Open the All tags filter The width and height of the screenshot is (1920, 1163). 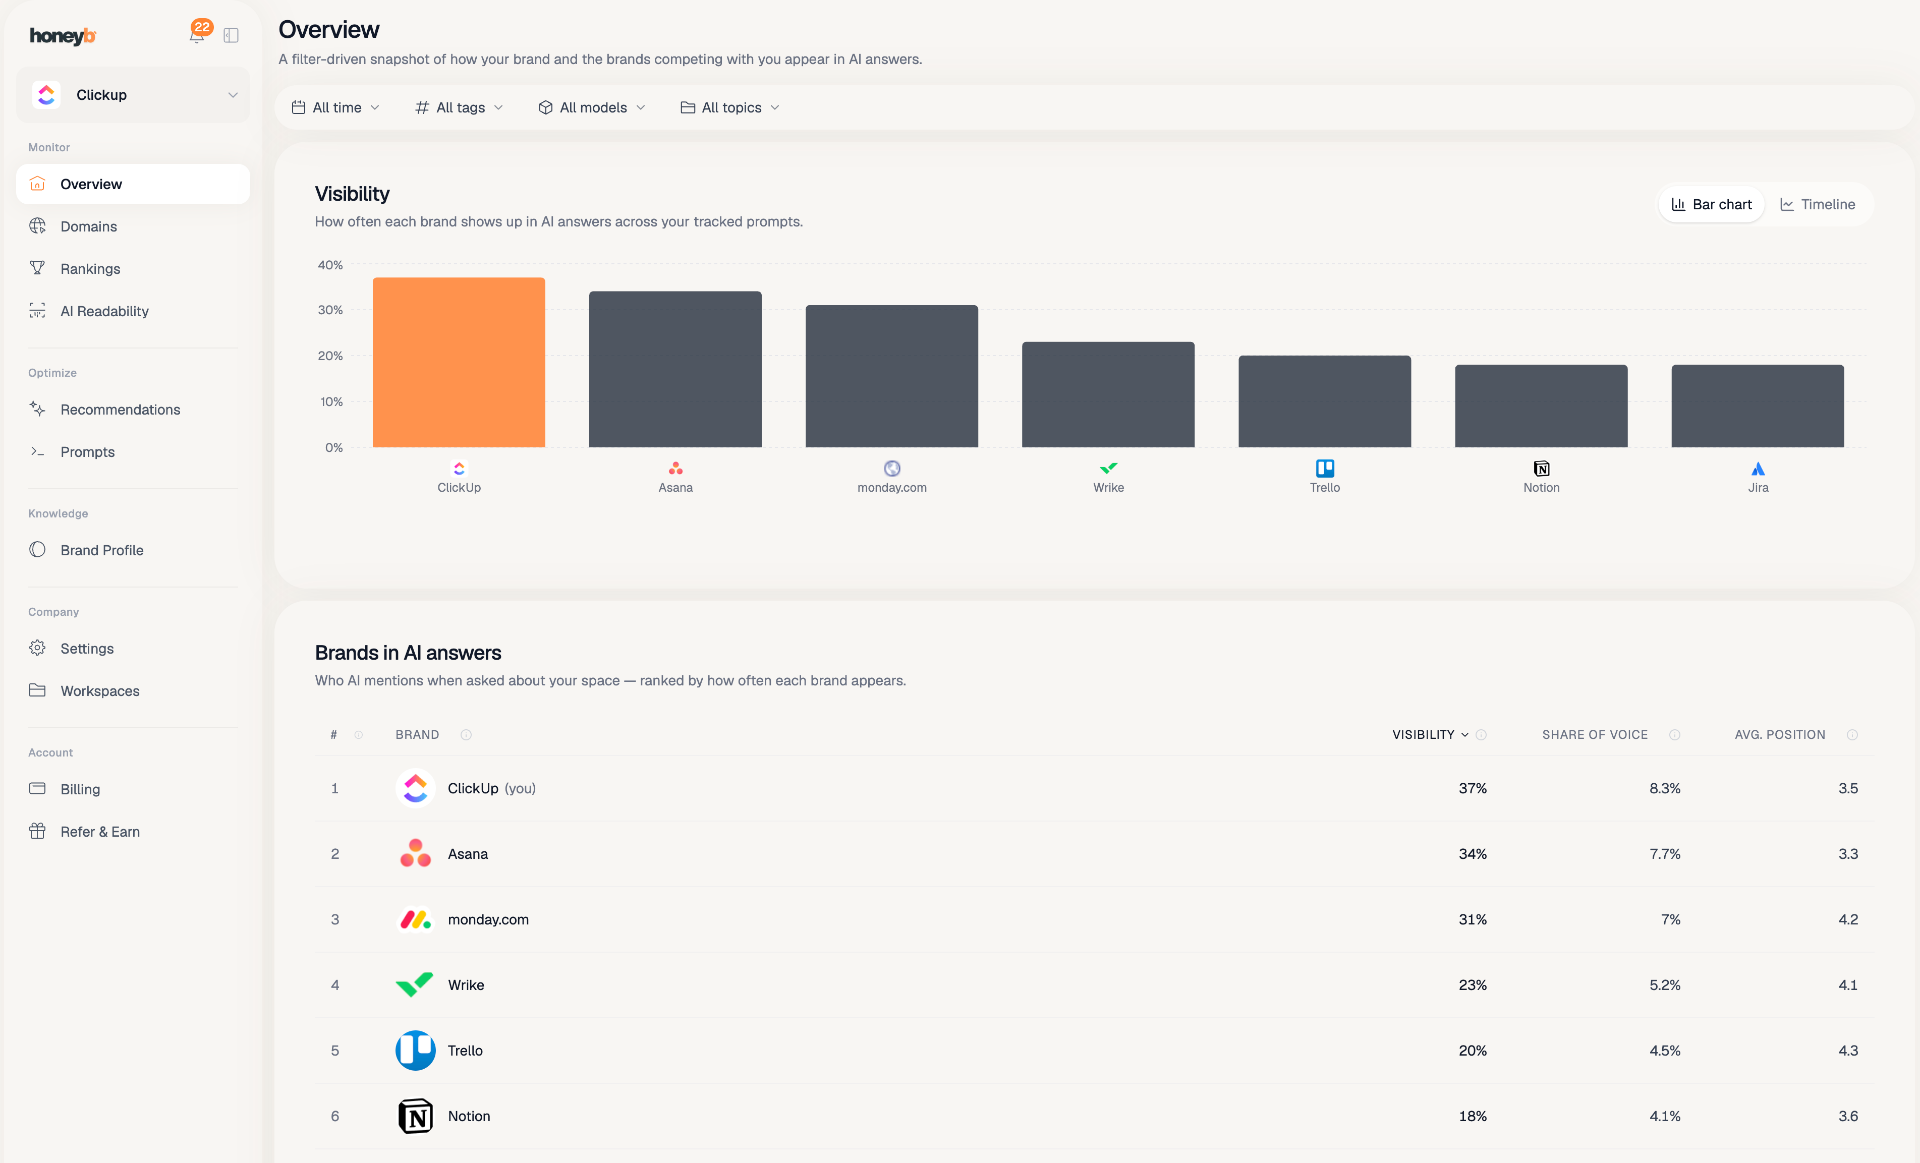459,108
